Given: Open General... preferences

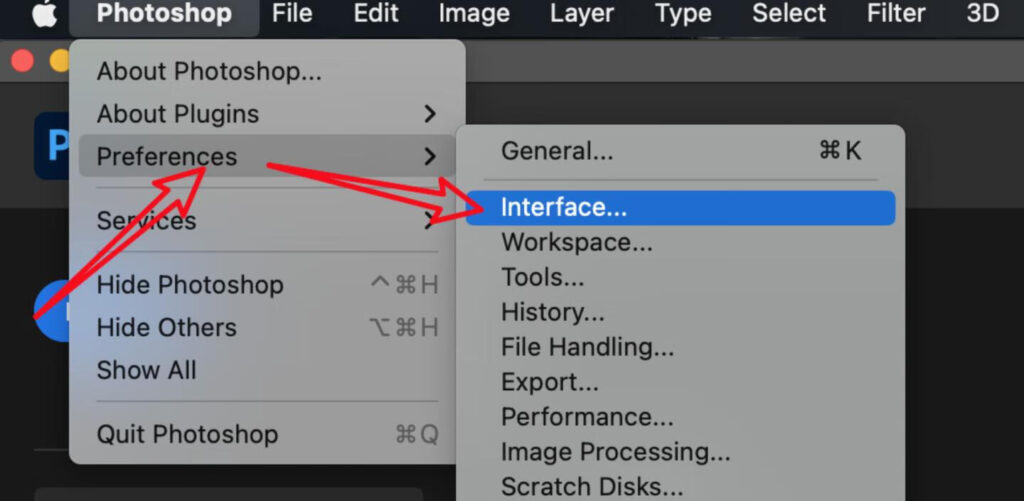Looking at the screenshot, I should [x=680, y=152].
